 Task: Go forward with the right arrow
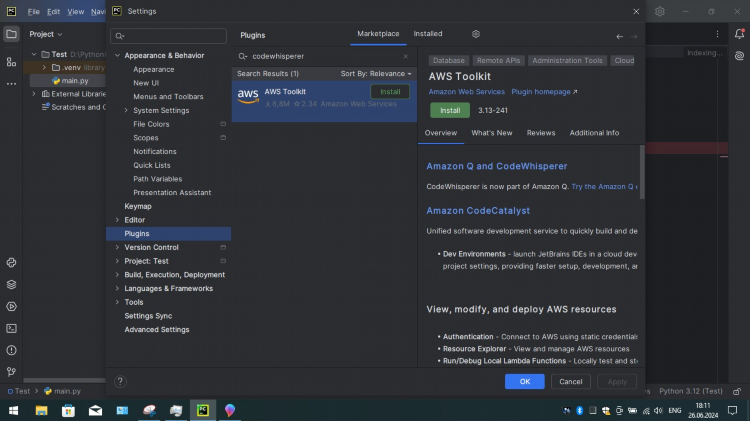tap(634, 36)
